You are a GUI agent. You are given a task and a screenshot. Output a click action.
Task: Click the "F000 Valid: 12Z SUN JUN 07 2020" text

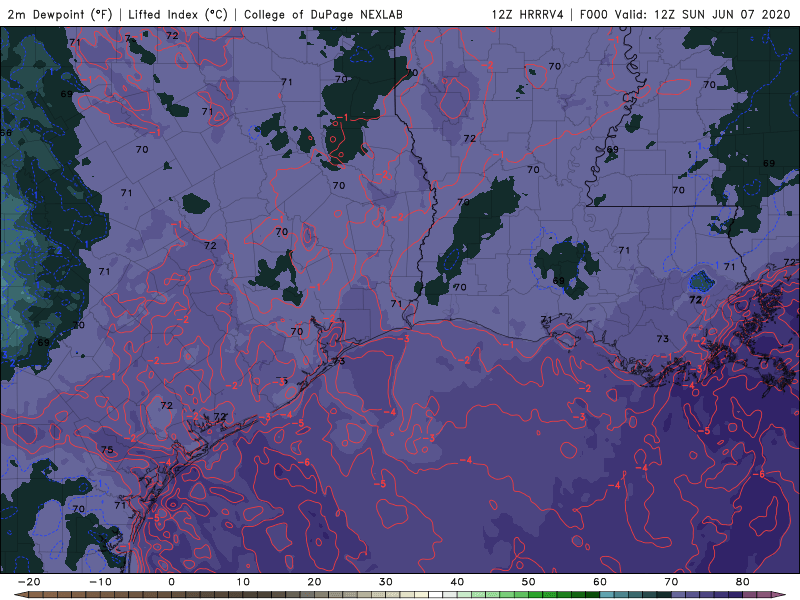[x=685, y=14]
